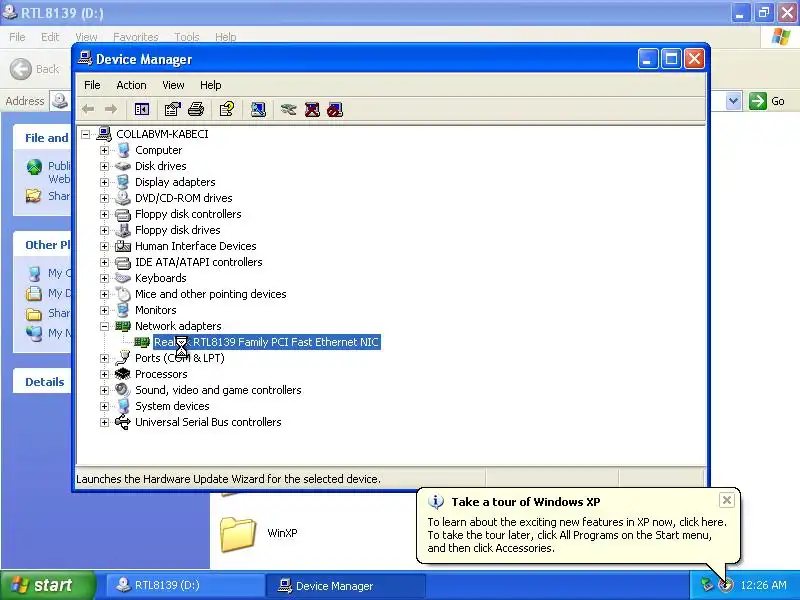
Task: Click the taskbar clock showing 12:26 AM
Action: [763, 585]
